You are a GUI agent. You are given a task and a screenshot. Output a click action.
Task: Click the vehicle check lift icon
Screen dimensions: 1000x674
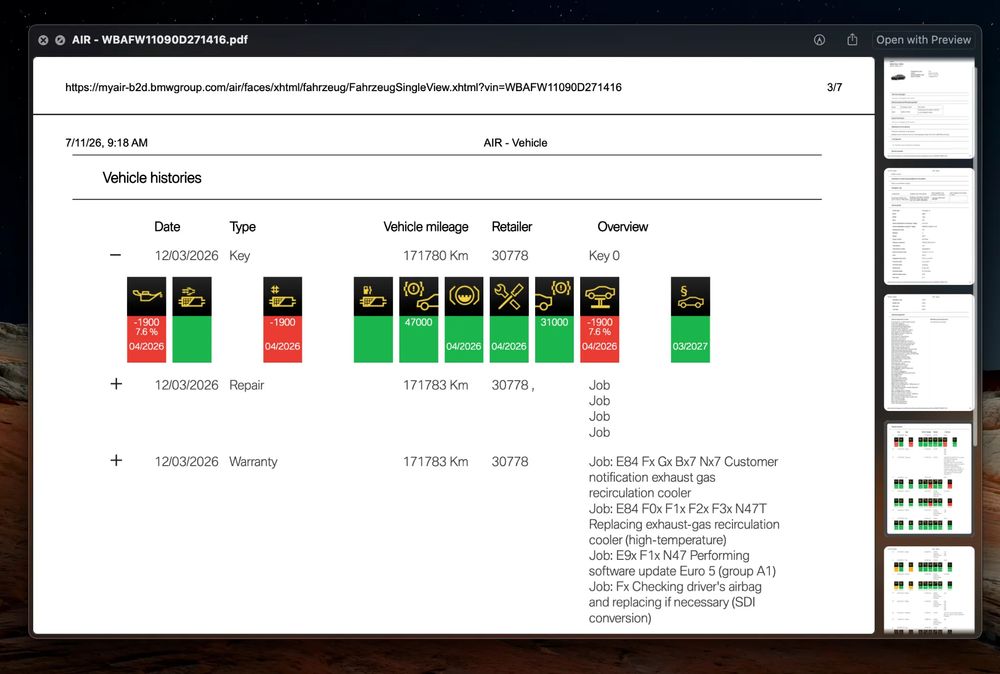tap(599, 296)
